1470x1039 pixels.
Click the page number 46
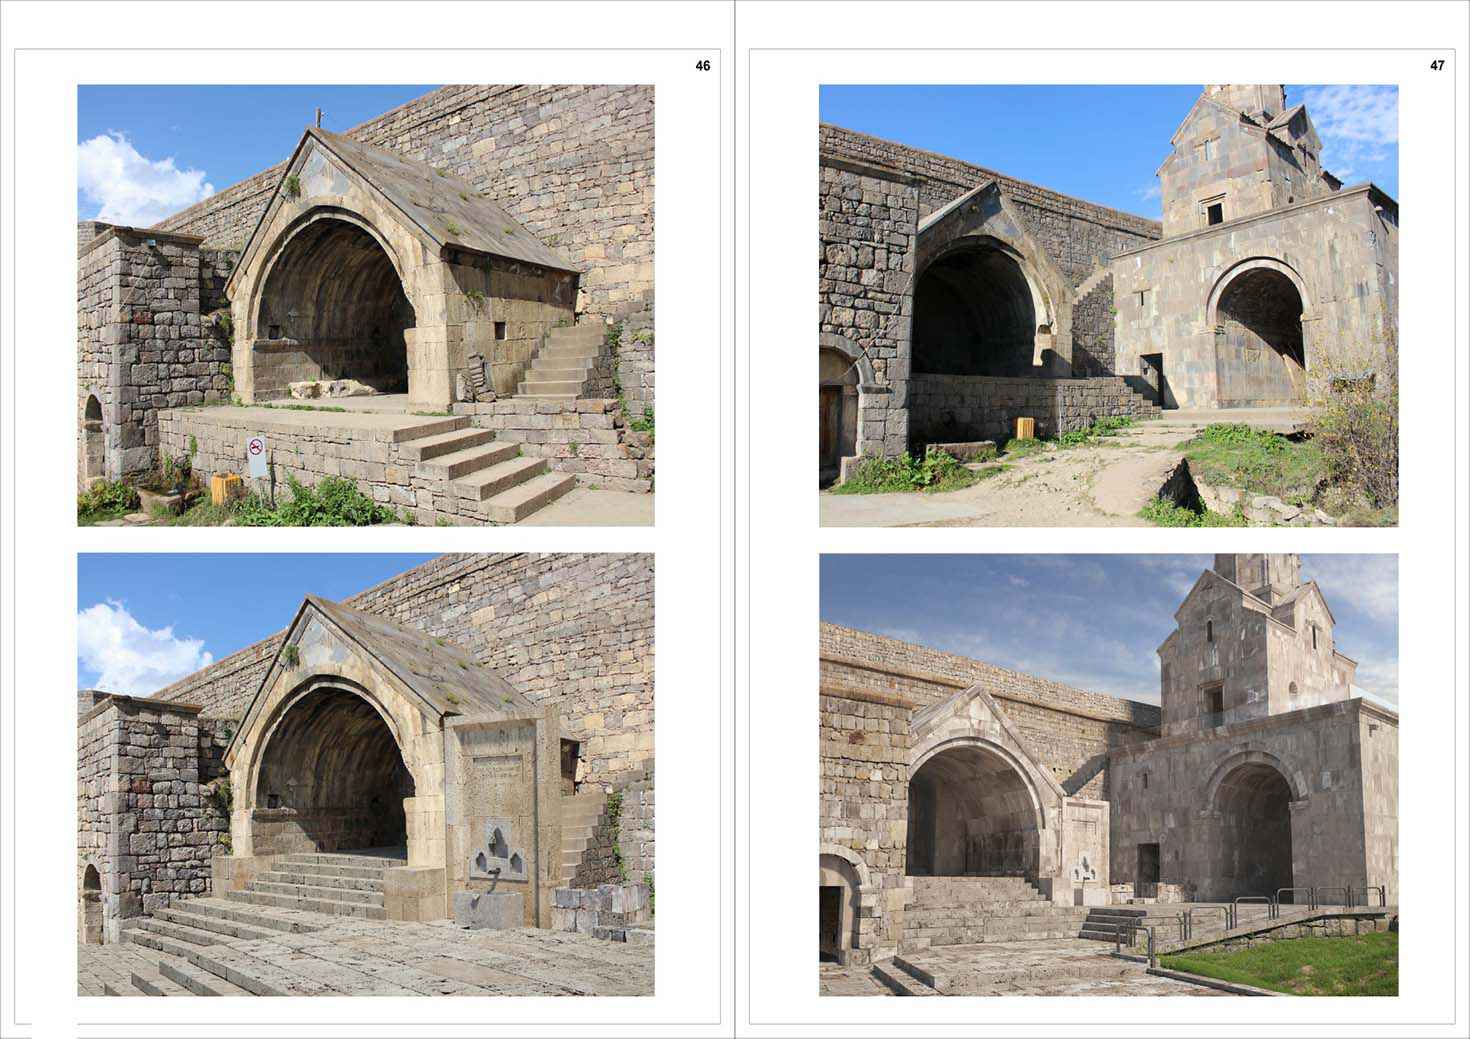pos(701,65)
